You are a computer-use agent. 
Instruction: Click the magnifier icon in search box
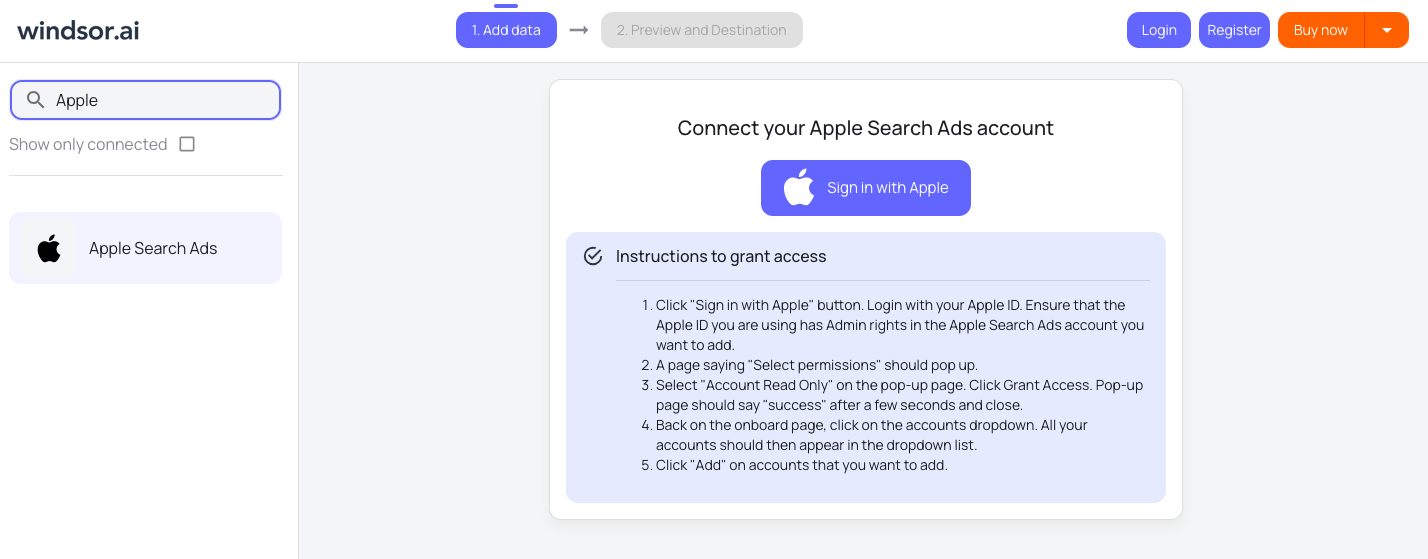(x=36, y=100)
